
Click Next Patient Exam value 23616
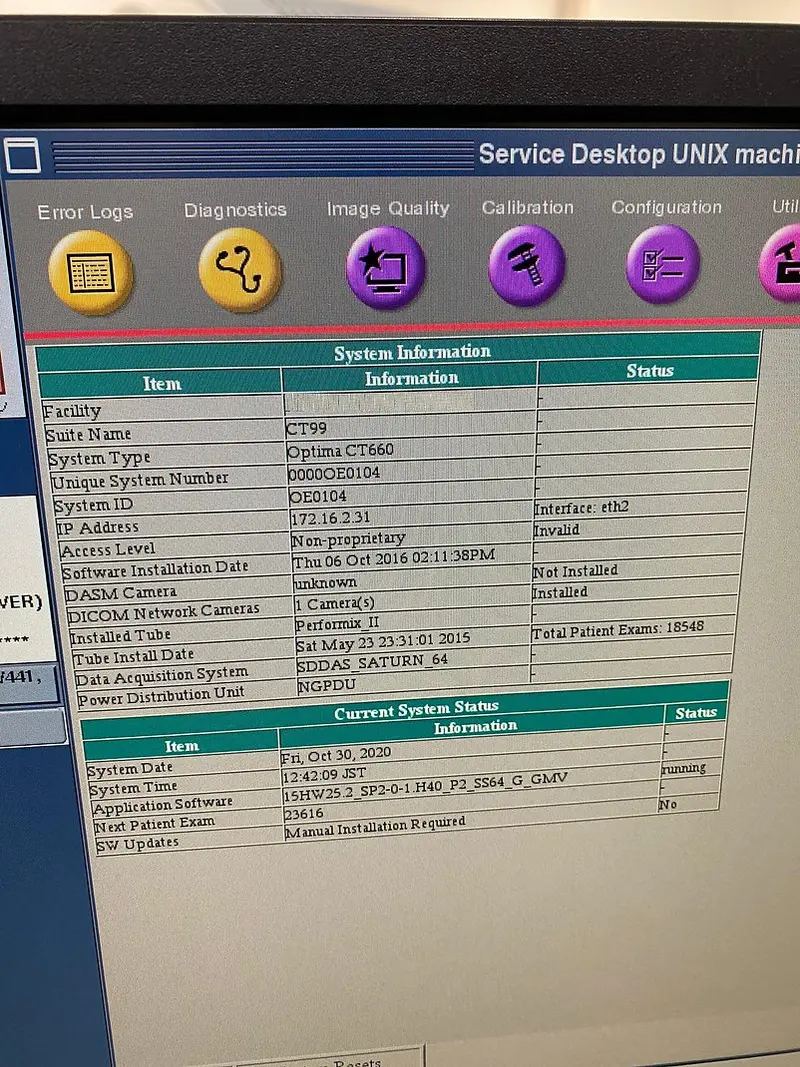(x=303, y=814)
